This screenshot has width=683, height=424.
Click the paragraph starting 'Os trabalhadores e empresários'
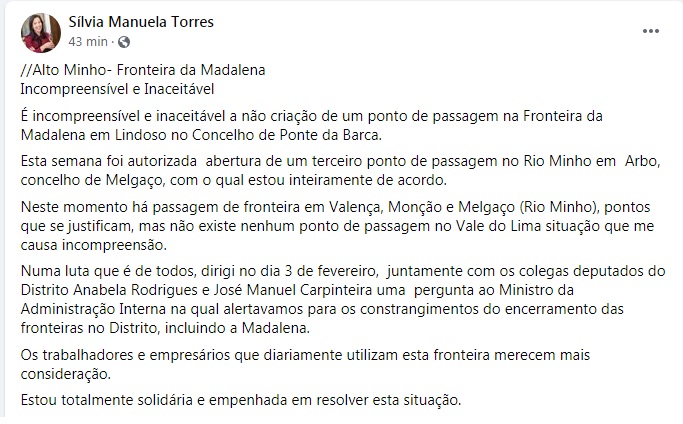(305, 364)
